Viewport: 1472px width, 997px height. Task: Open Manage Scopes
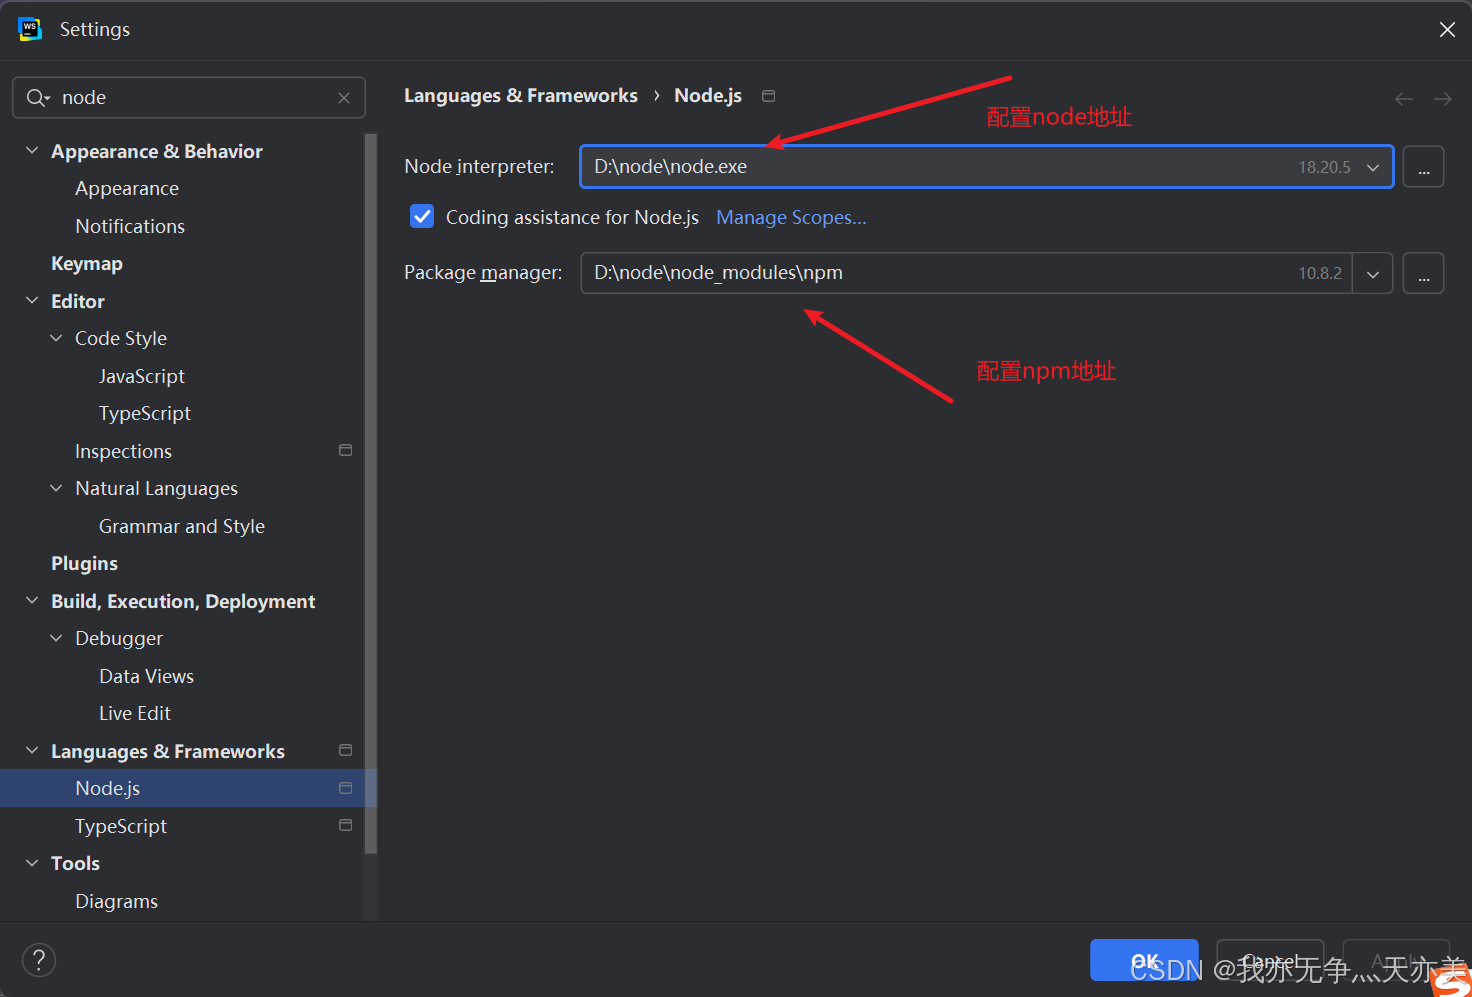pos(791,217)
